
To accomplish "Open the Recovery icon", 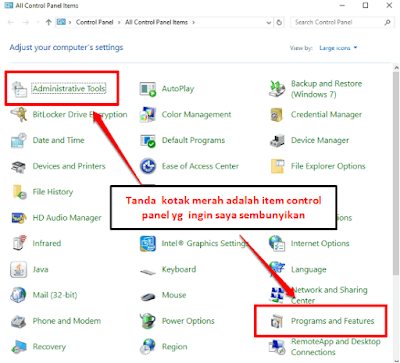I will pos(19,347).
